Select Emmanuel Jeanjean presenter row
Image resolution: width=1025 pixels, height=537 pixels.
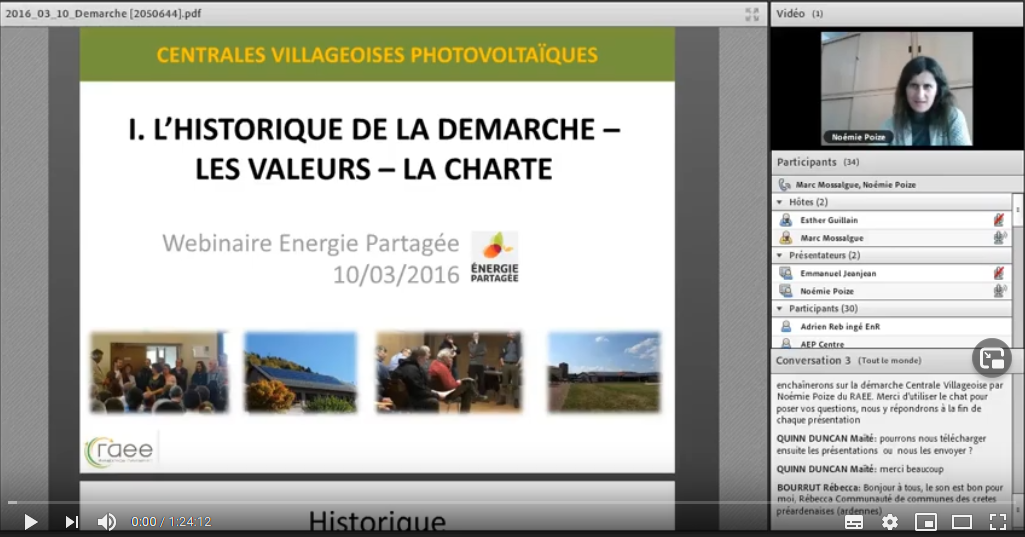click(892, 273)
